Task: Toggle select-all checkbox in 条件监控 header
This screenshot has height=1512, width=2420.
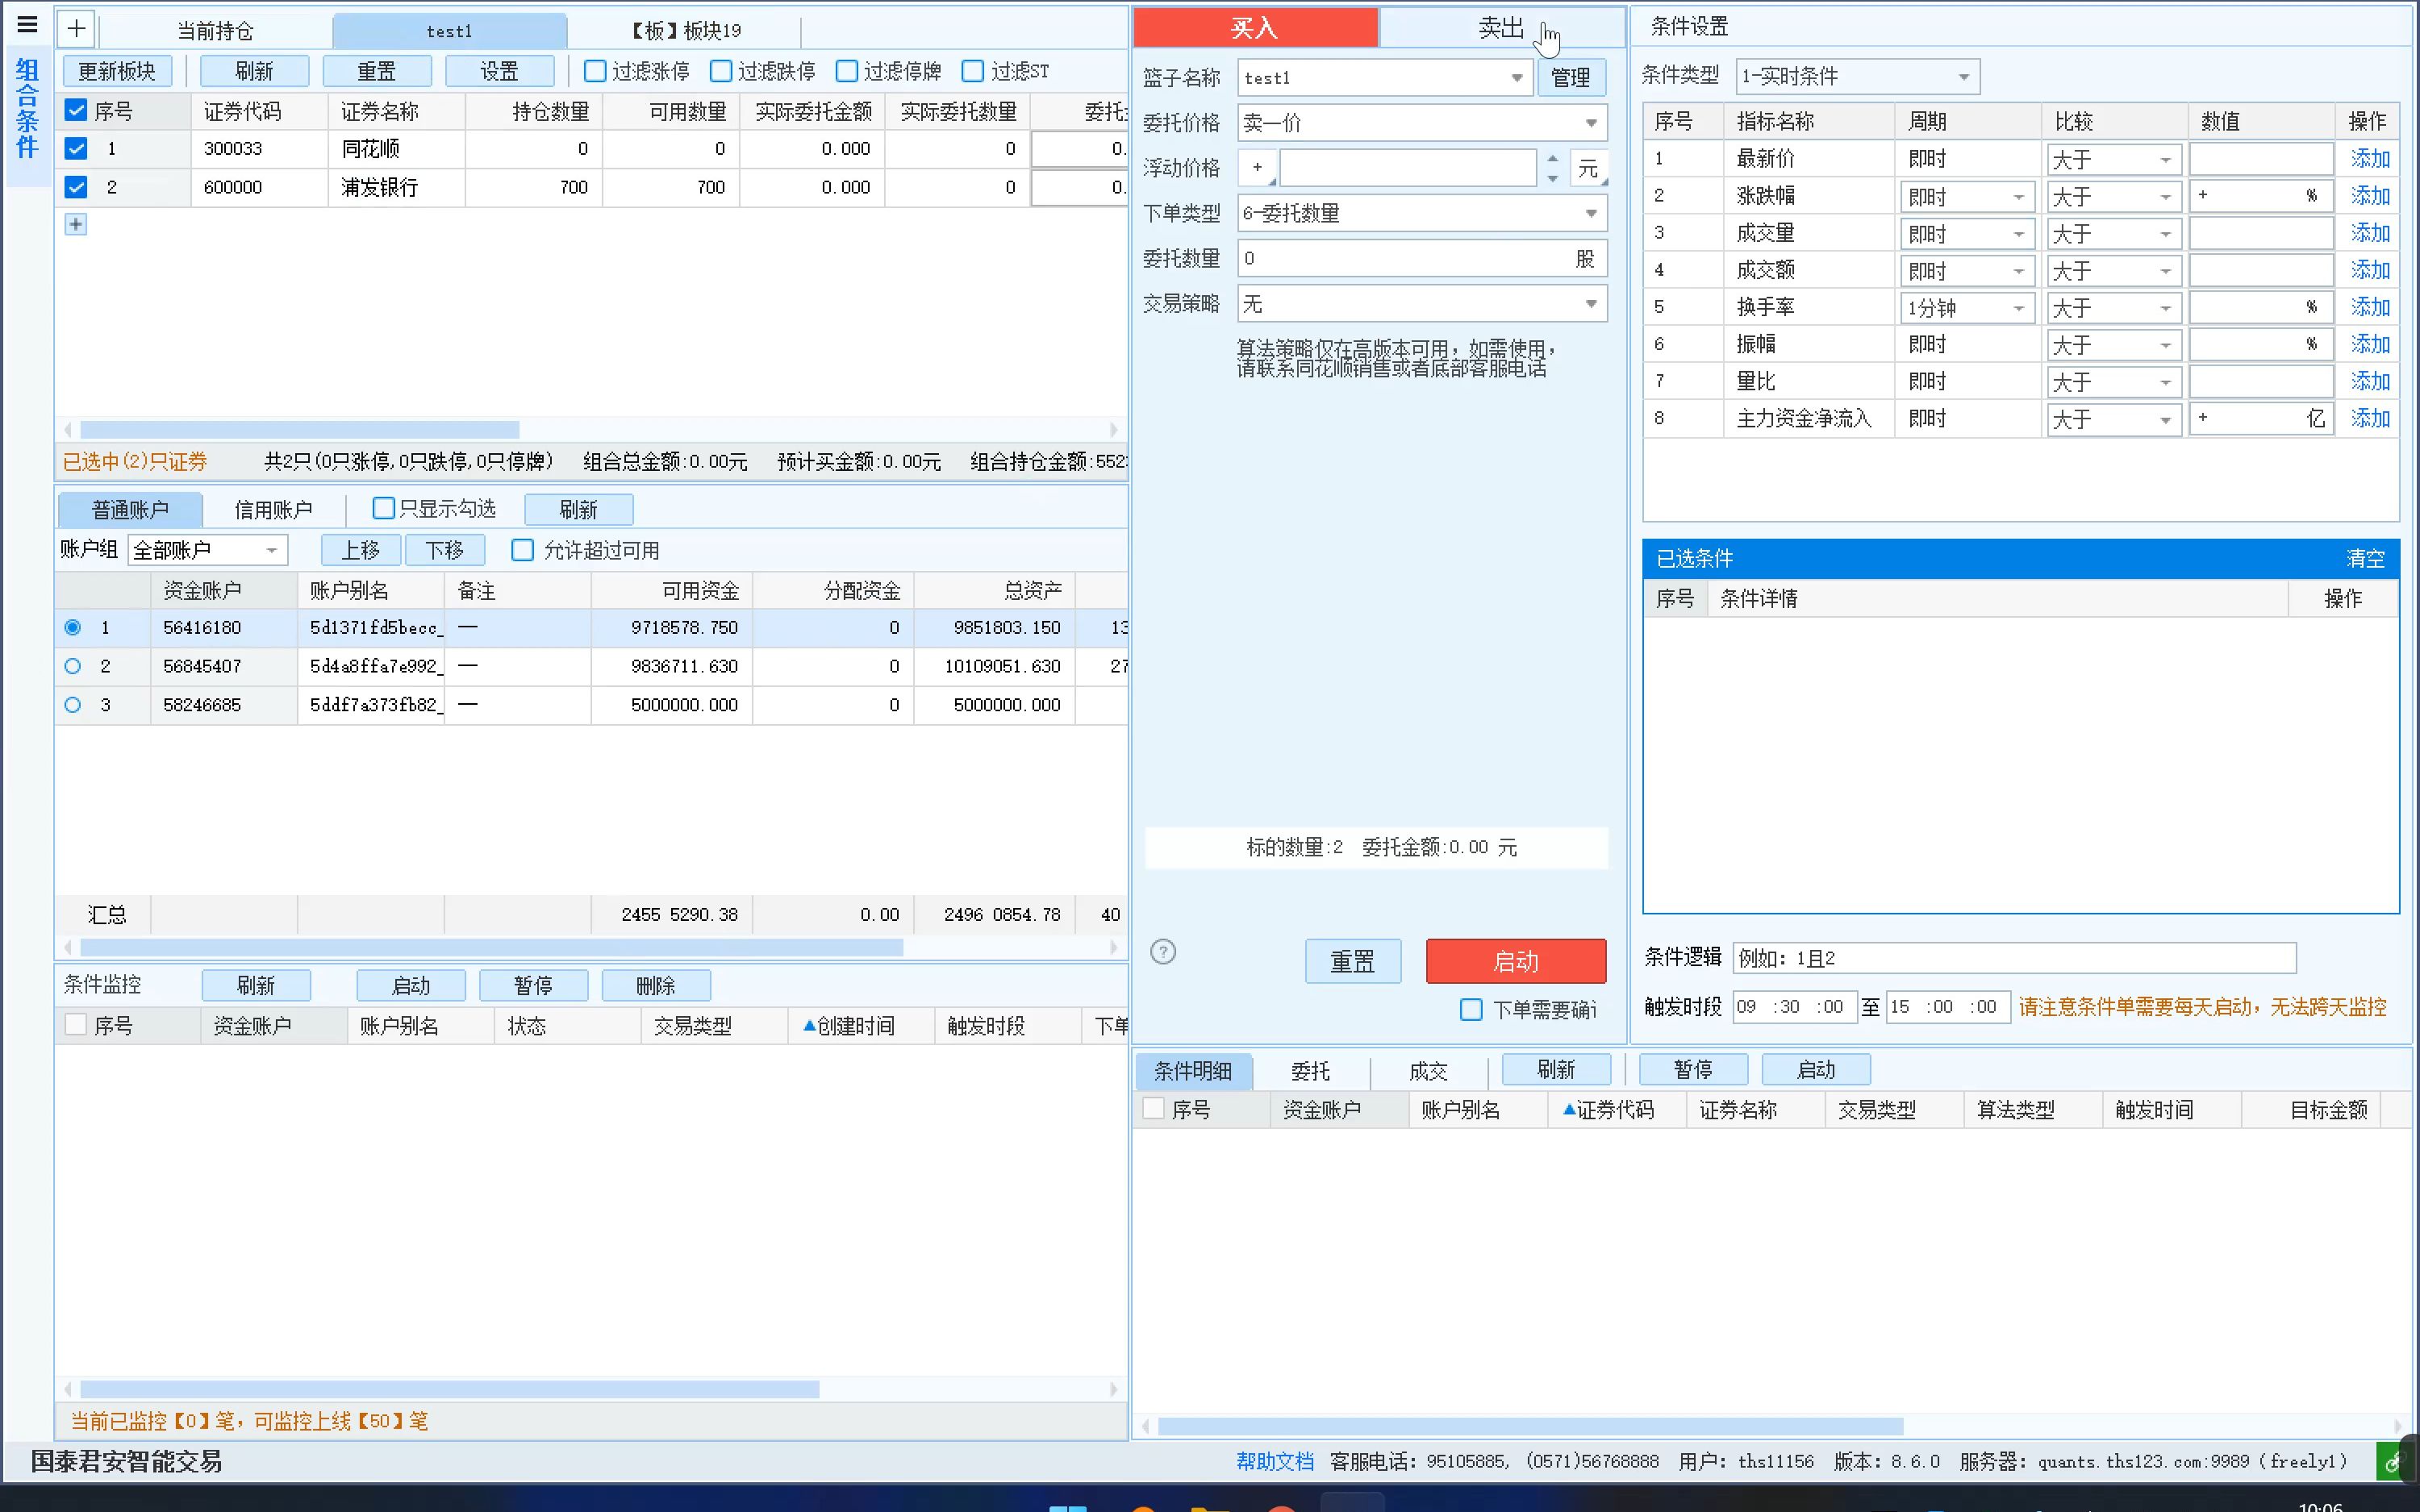Action: [76, 1024]
